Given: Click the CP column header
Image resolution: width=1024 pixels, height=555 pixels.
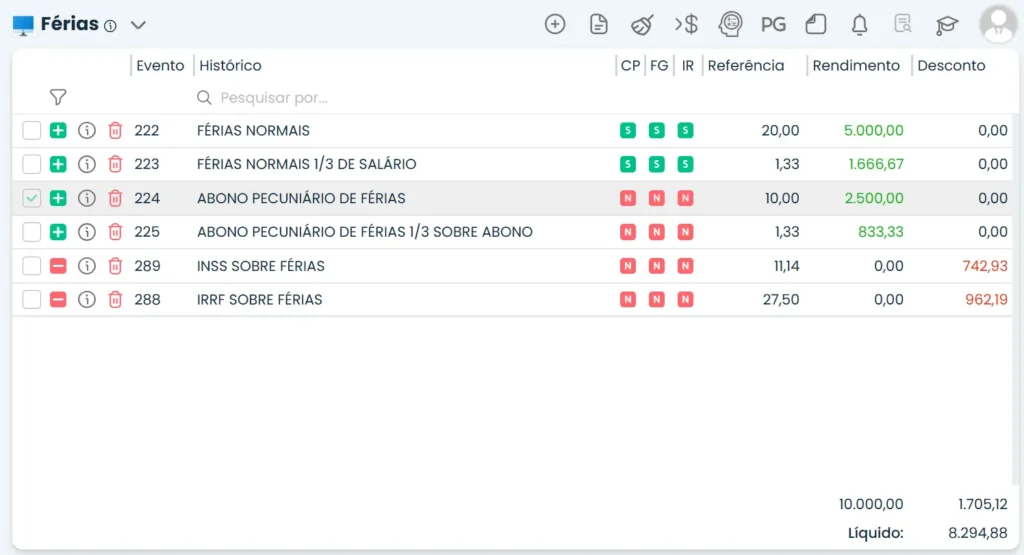Looking at the screenshot, I should [x=630, y=65].
